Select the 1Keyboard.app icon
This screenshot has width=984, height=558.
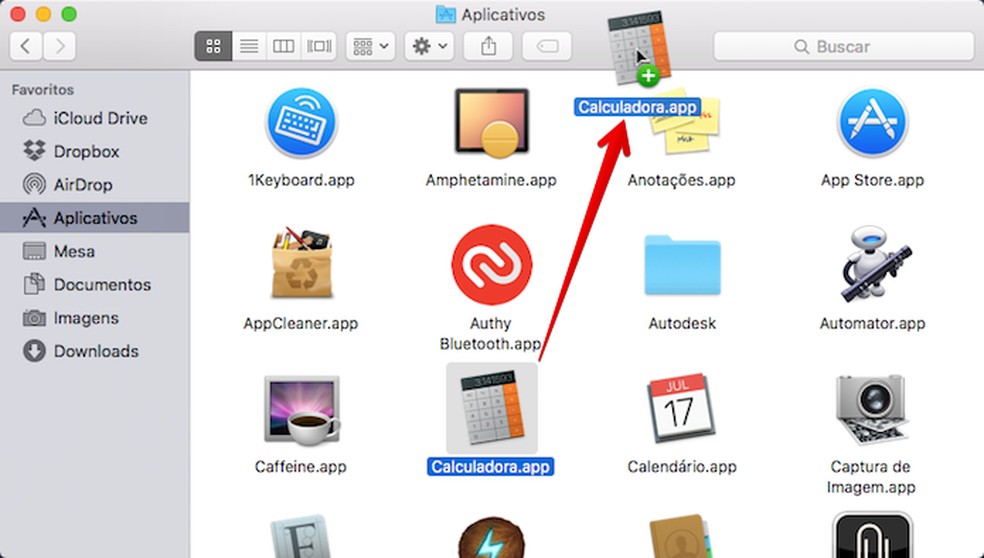point(301,122)
